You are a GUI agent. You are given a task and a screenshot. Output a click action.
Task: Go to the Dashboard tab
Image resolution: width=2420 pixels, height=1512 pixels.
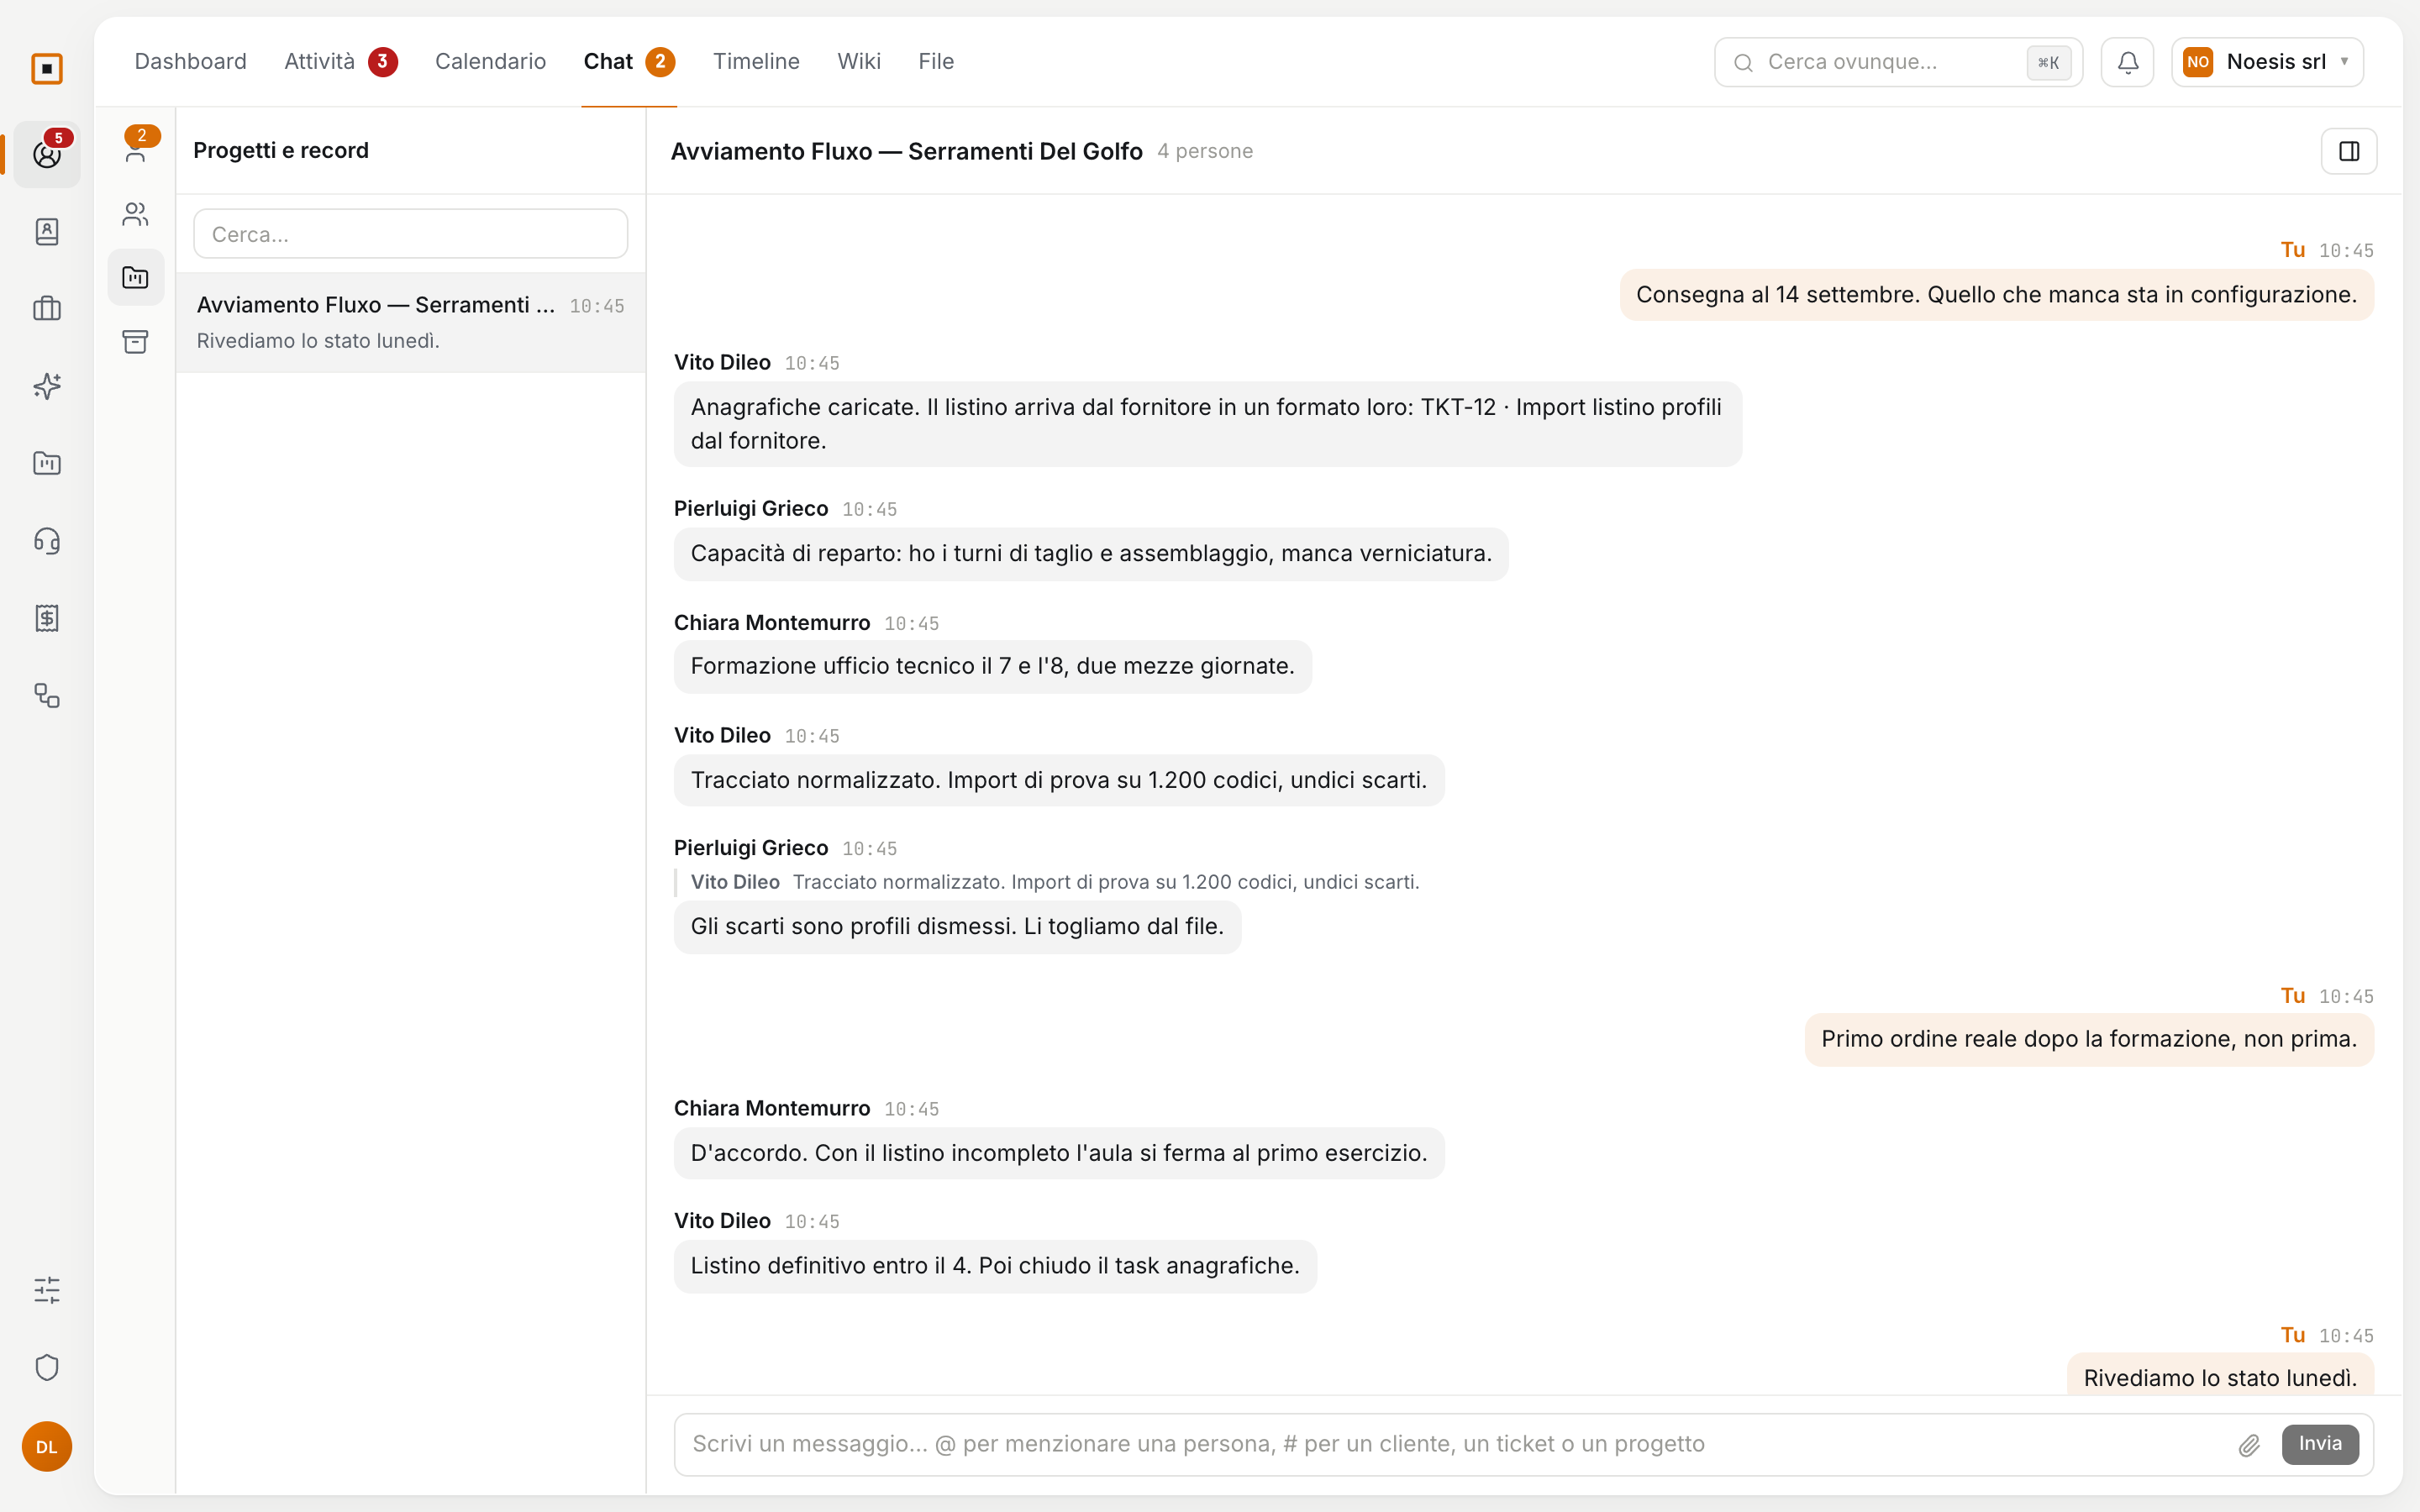(x=190, y=61)
